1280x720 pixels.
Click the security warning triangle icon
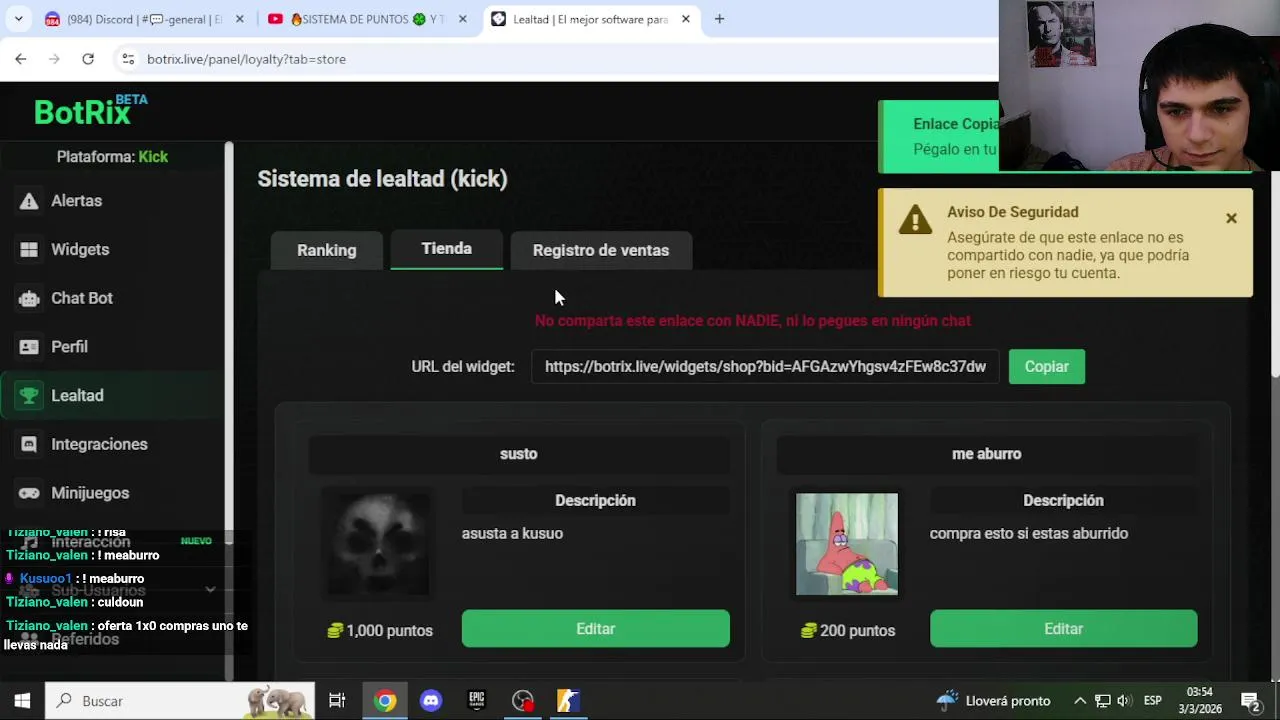pyautogui.click(x=915, y=219)
